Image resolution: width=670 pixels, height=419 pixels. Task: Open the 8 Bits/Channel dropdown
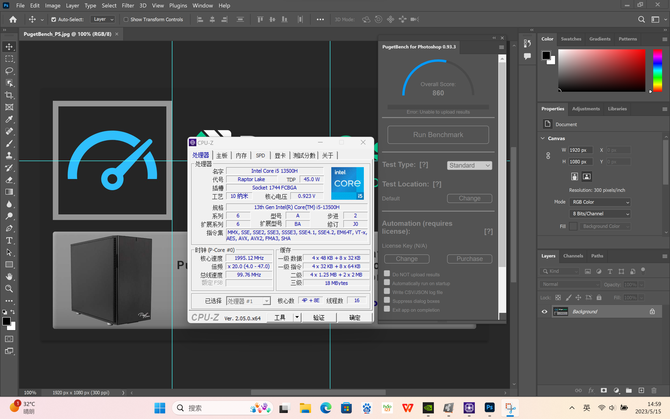coord(600,214)
